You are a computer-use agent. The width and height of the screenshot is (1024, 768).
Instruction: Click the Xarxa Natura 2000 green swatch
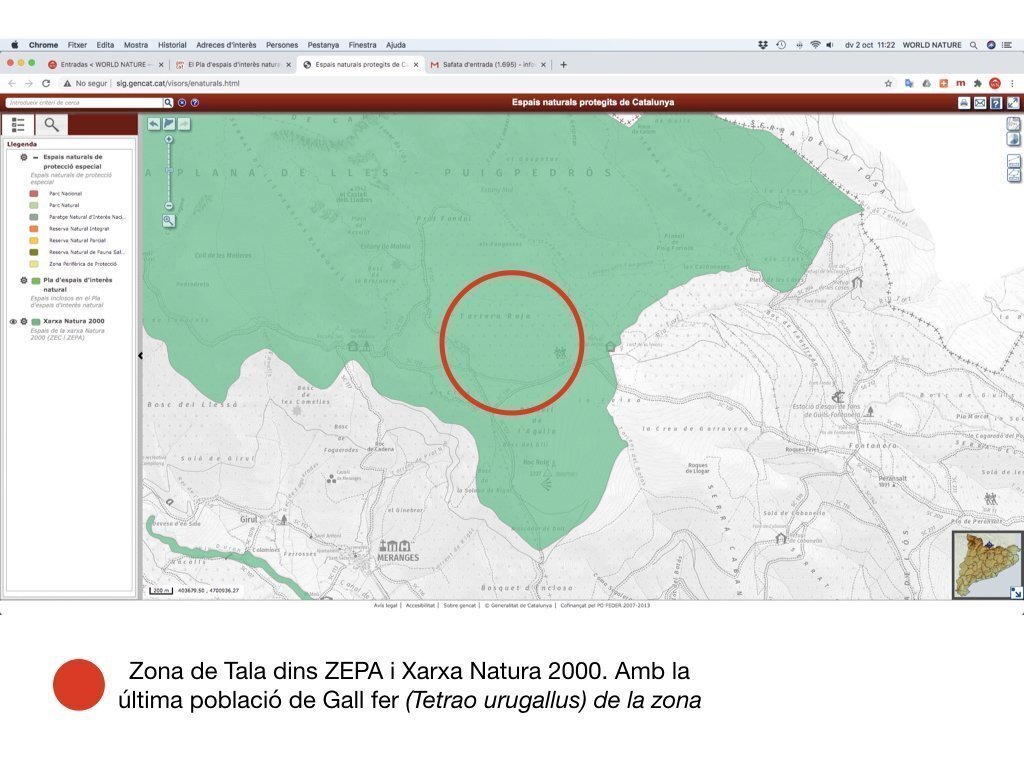(36, 321)
